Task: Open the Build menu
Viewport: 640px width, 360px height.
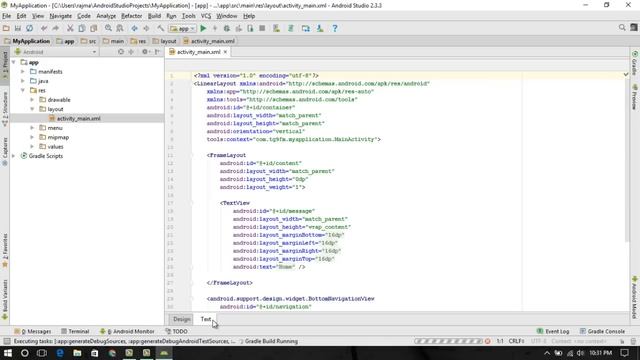Action: click(x=154, y=16)
